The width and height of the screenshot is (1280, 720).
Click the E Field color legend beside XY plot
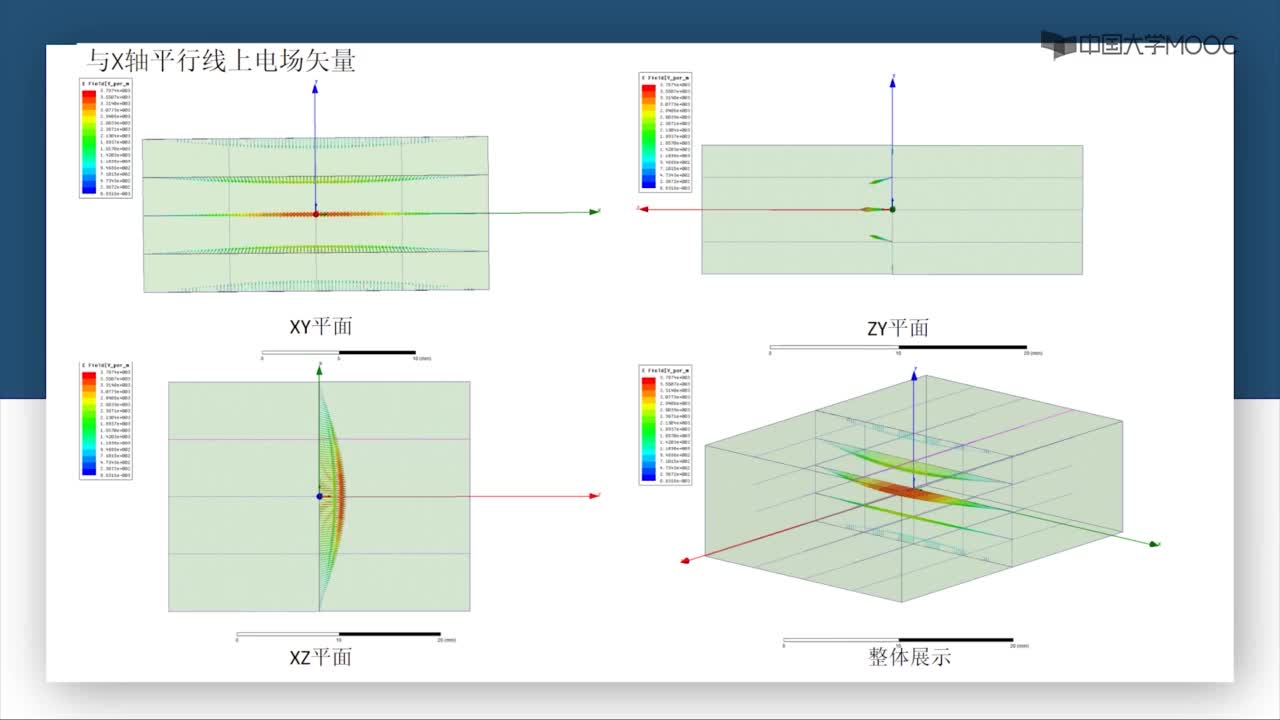[105, 138]
